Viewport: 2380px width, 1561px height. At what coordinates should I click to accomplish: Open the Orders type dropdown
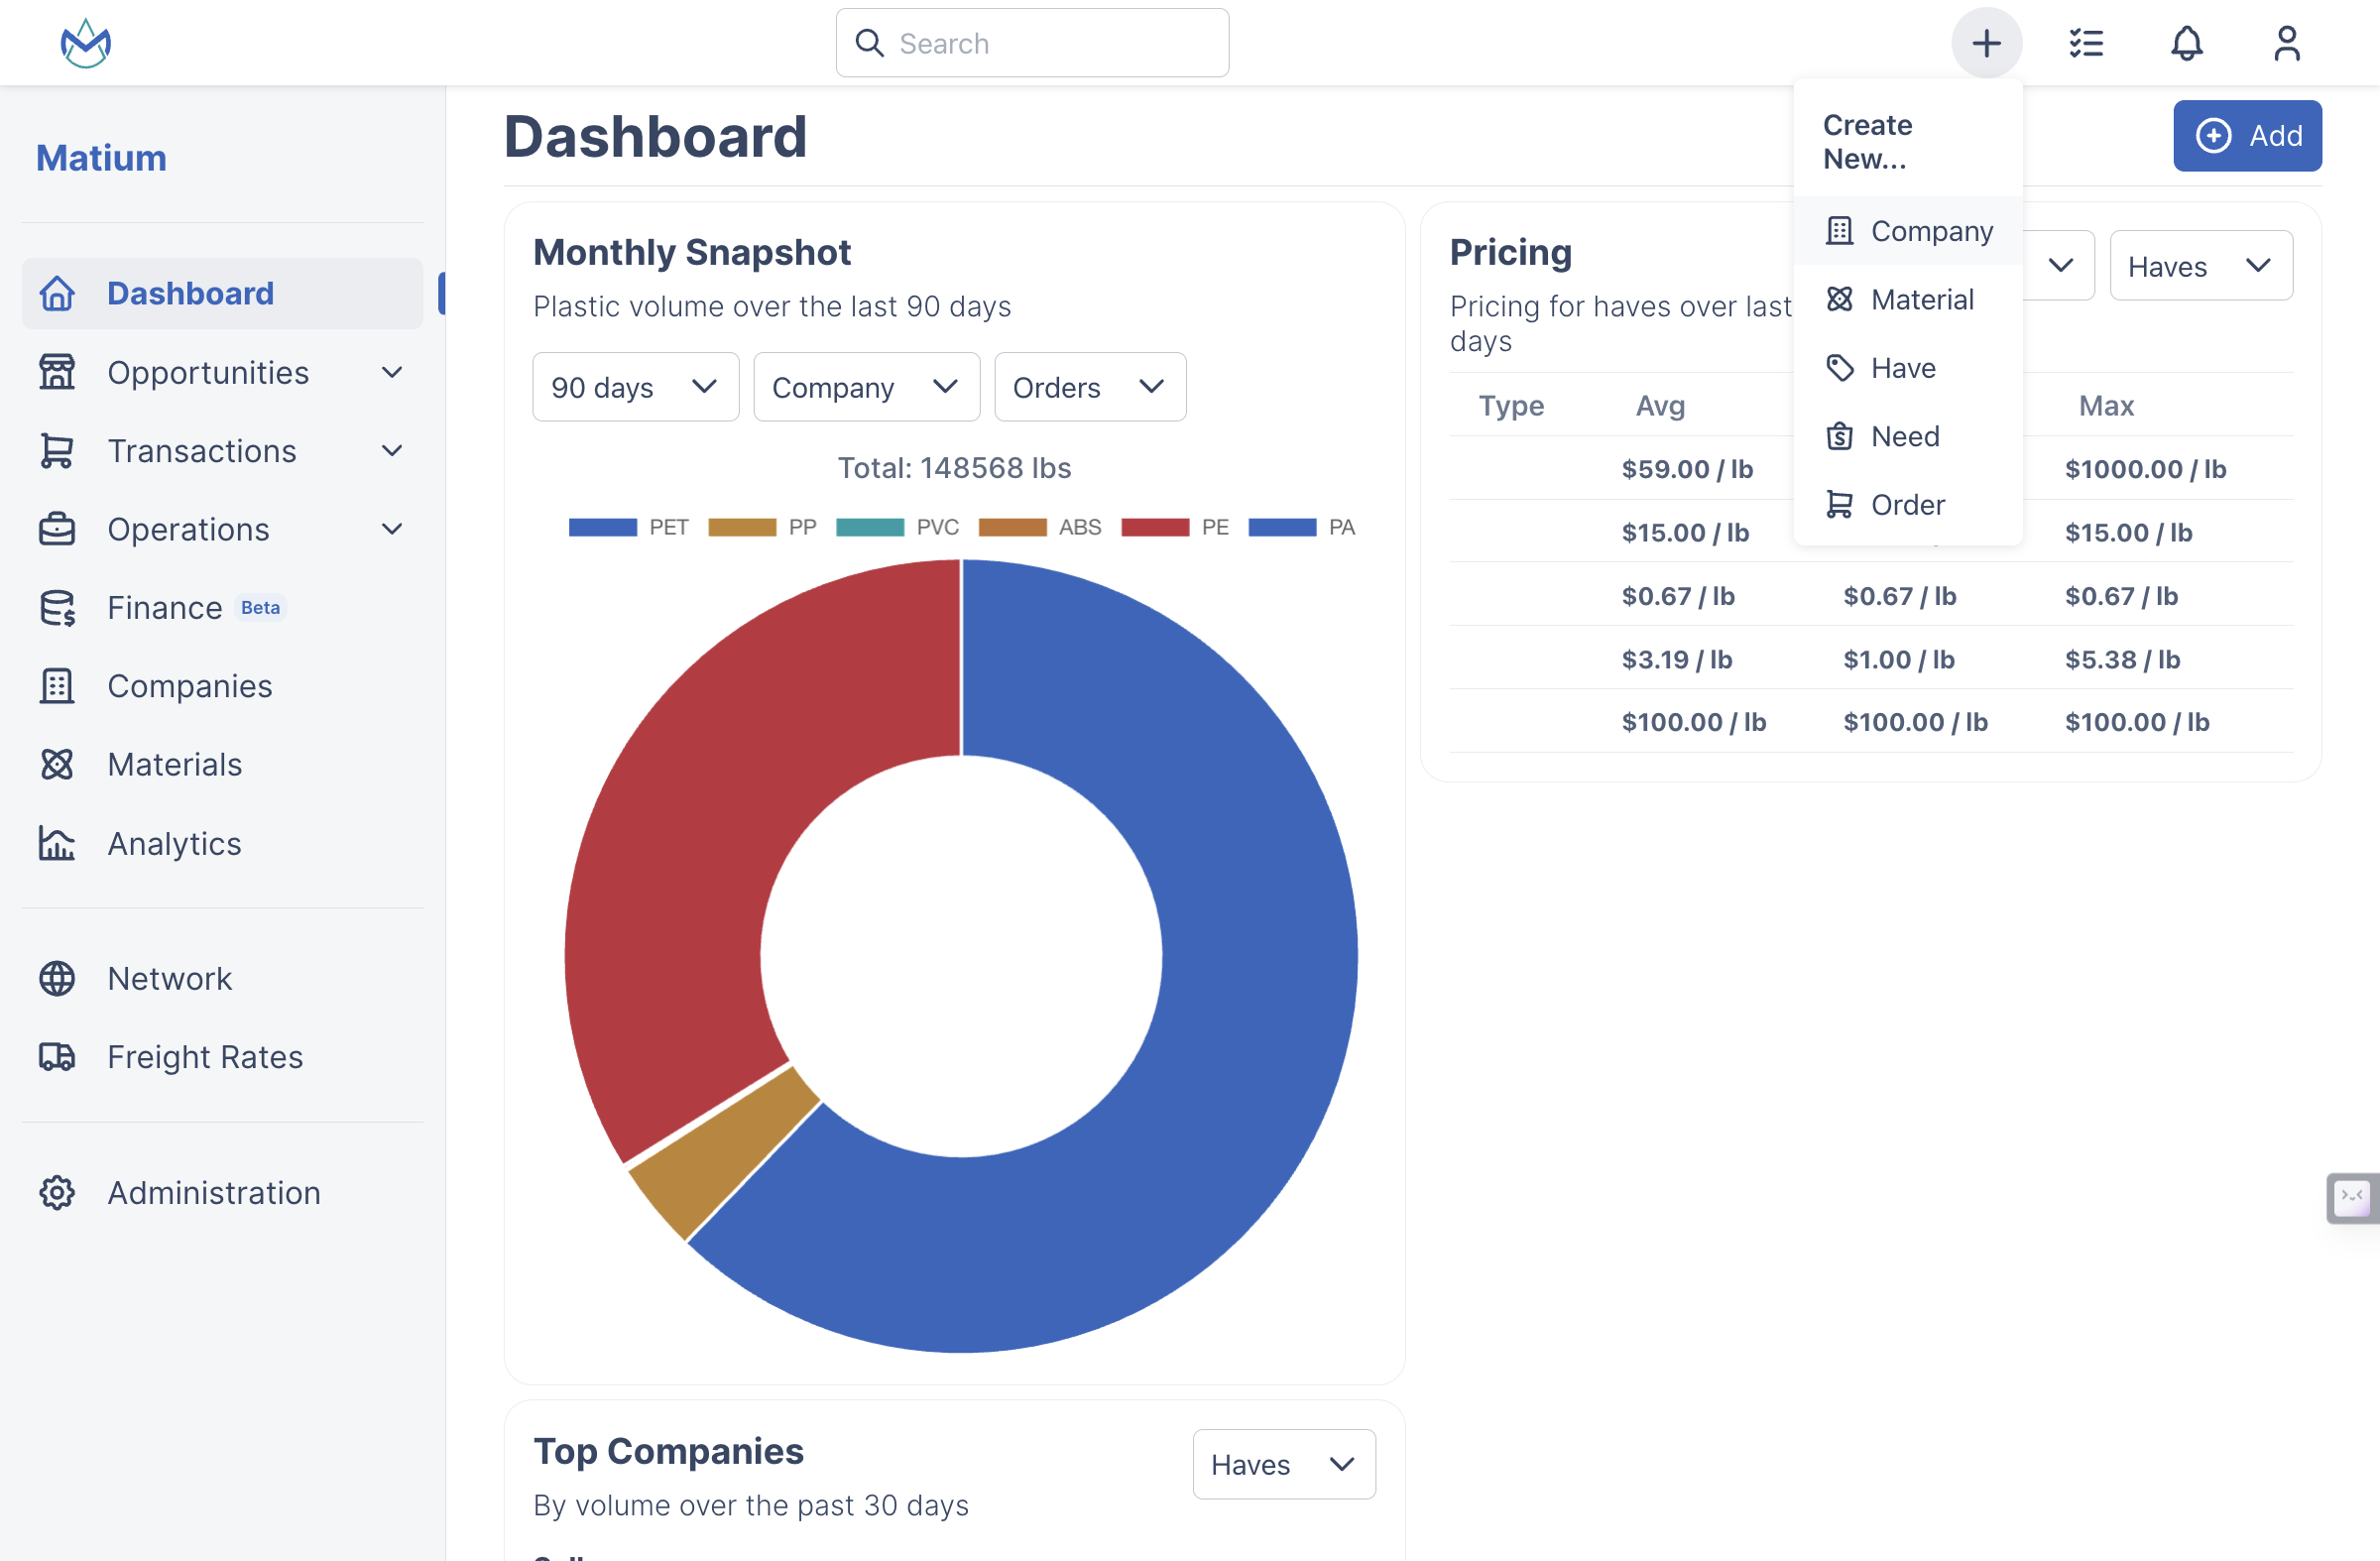pyautogui.click(x=1090, y=387)
